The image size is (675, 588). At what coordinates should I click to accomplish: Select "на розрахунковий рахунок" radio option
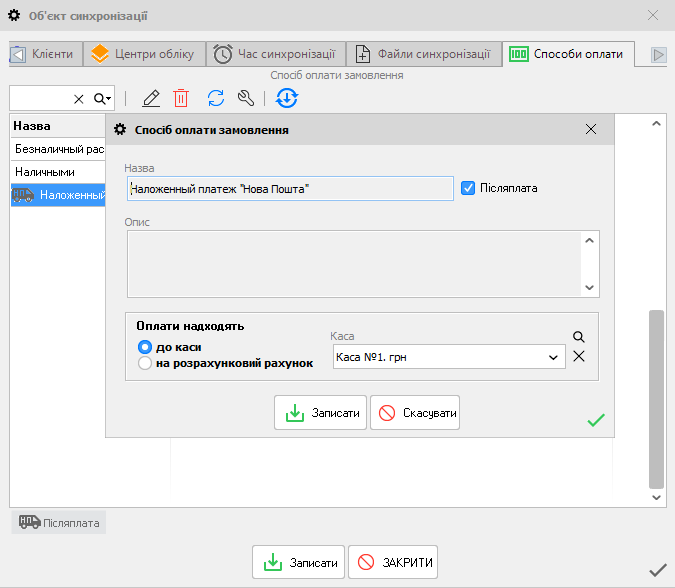144,363
